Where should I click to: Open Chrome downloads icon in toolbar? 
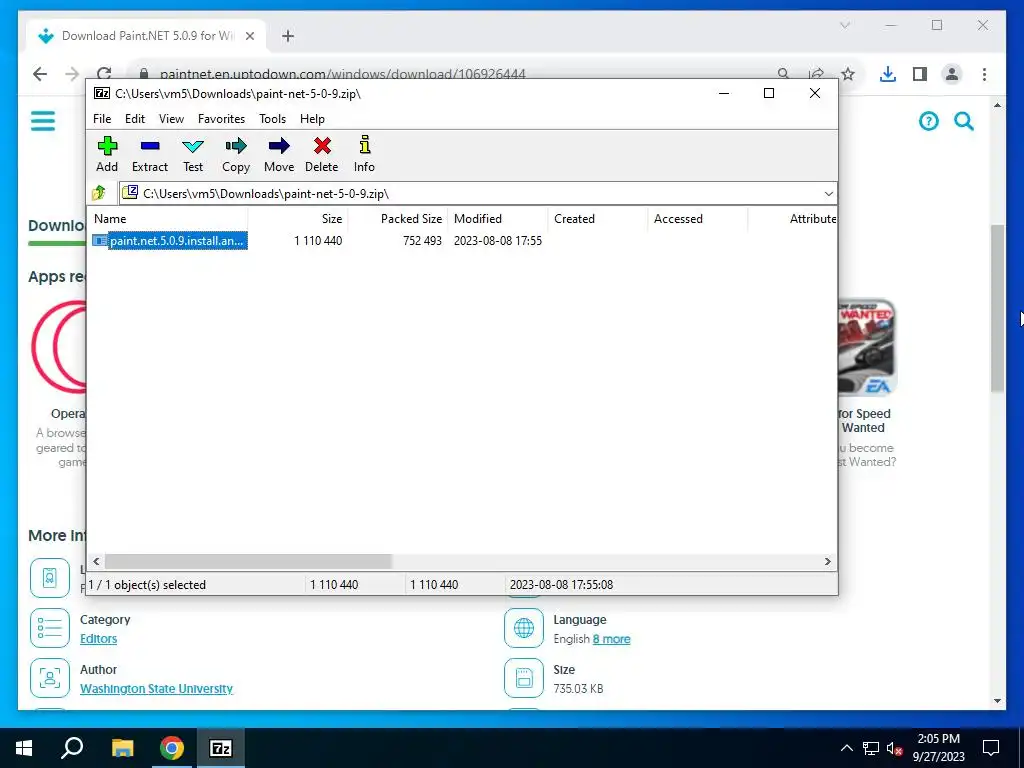[888, 74]
